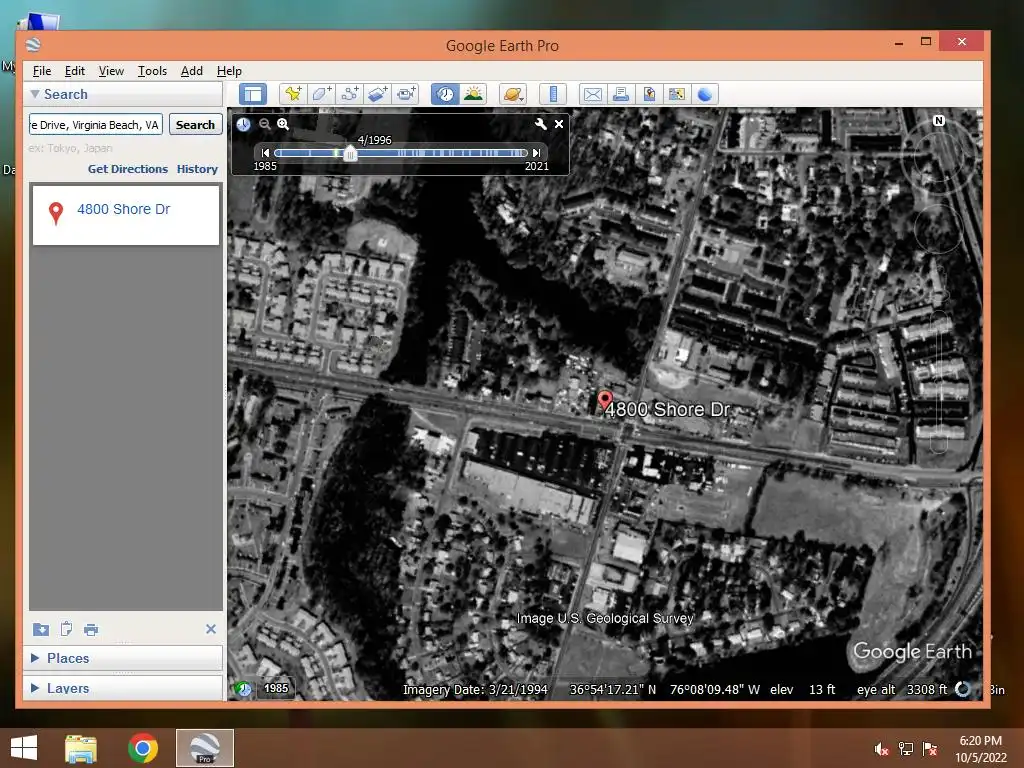Close the historical imagery slider
This screenshot has width=1024, height=768.
tap(559, 124)
